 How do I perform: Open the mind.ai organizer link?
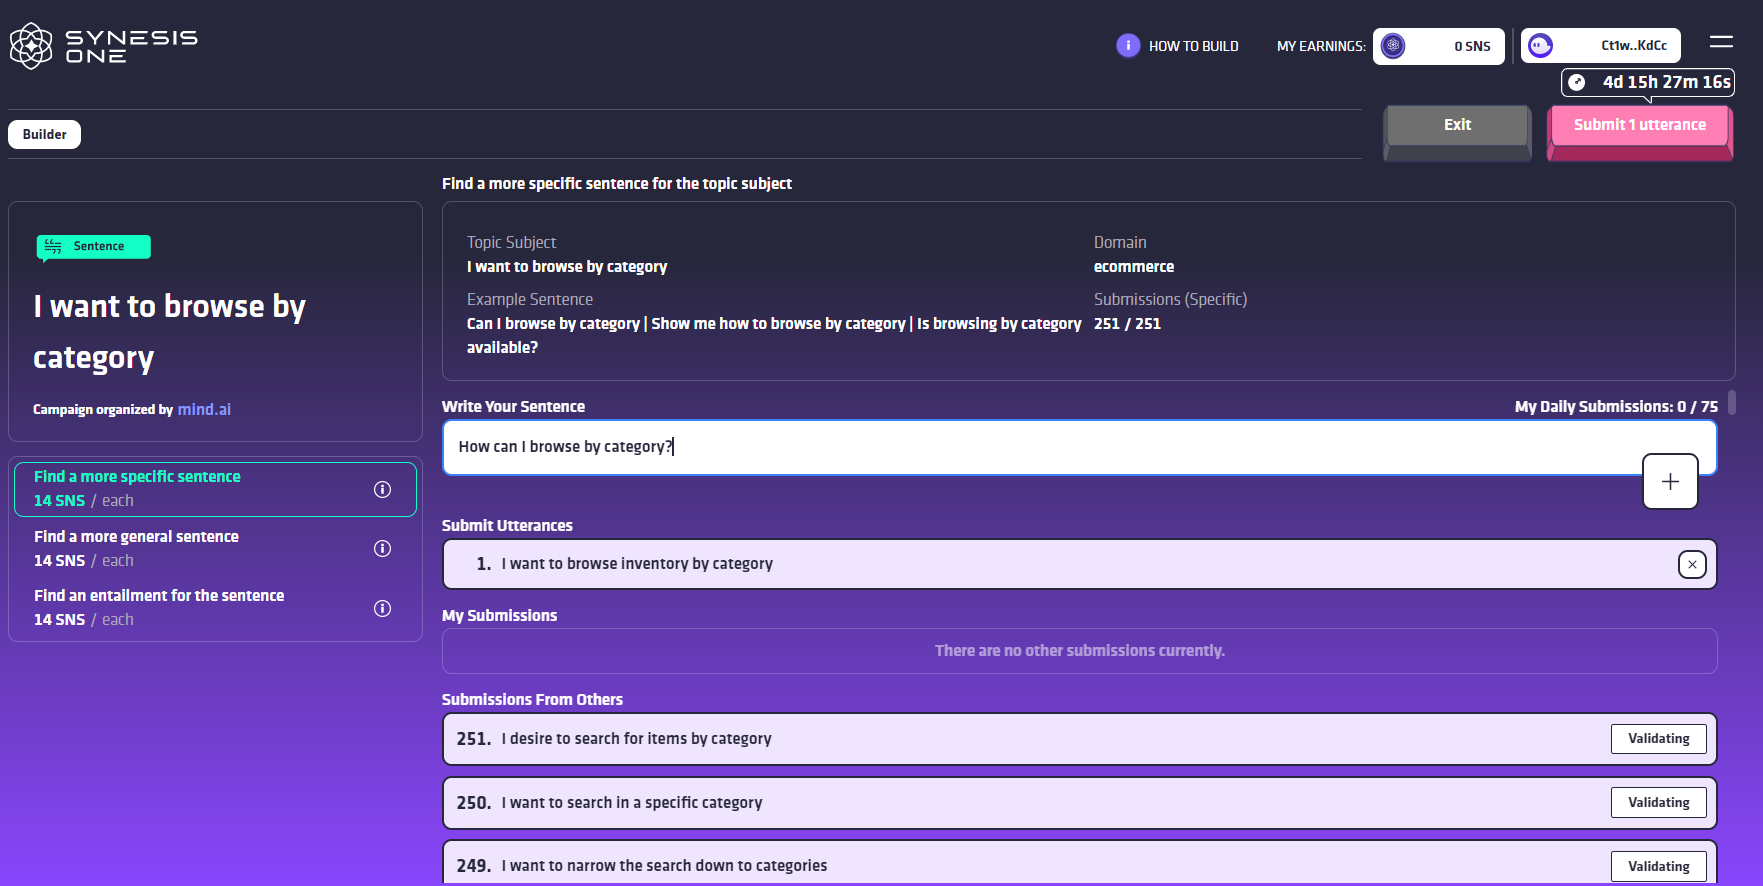(x=204, y=409)
